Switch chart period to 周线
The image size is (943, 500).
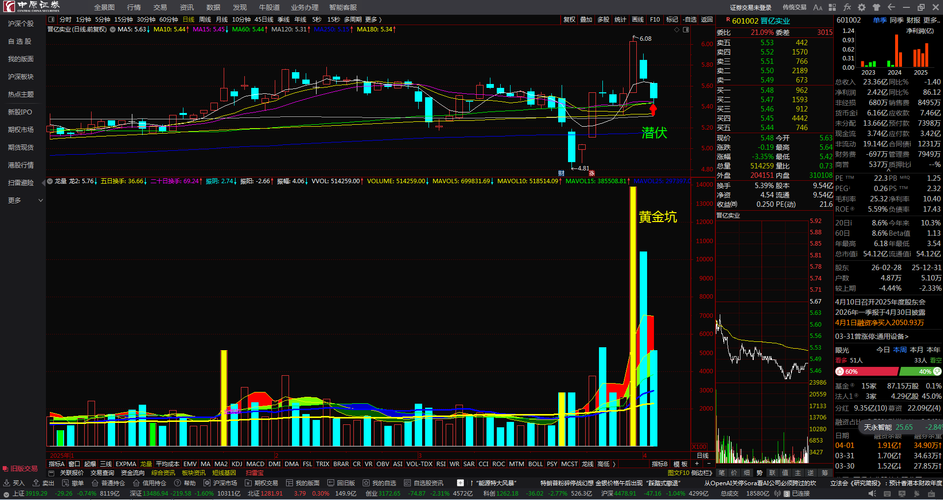[x=204, y=19]
